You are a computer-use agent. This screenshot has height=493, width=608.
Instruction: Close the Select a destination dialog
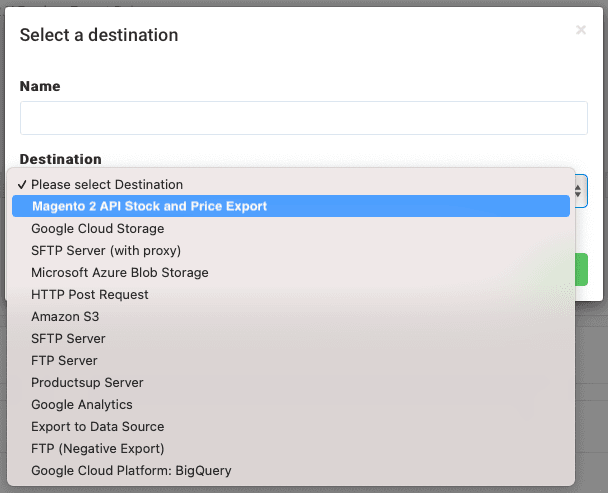point(581,31)
